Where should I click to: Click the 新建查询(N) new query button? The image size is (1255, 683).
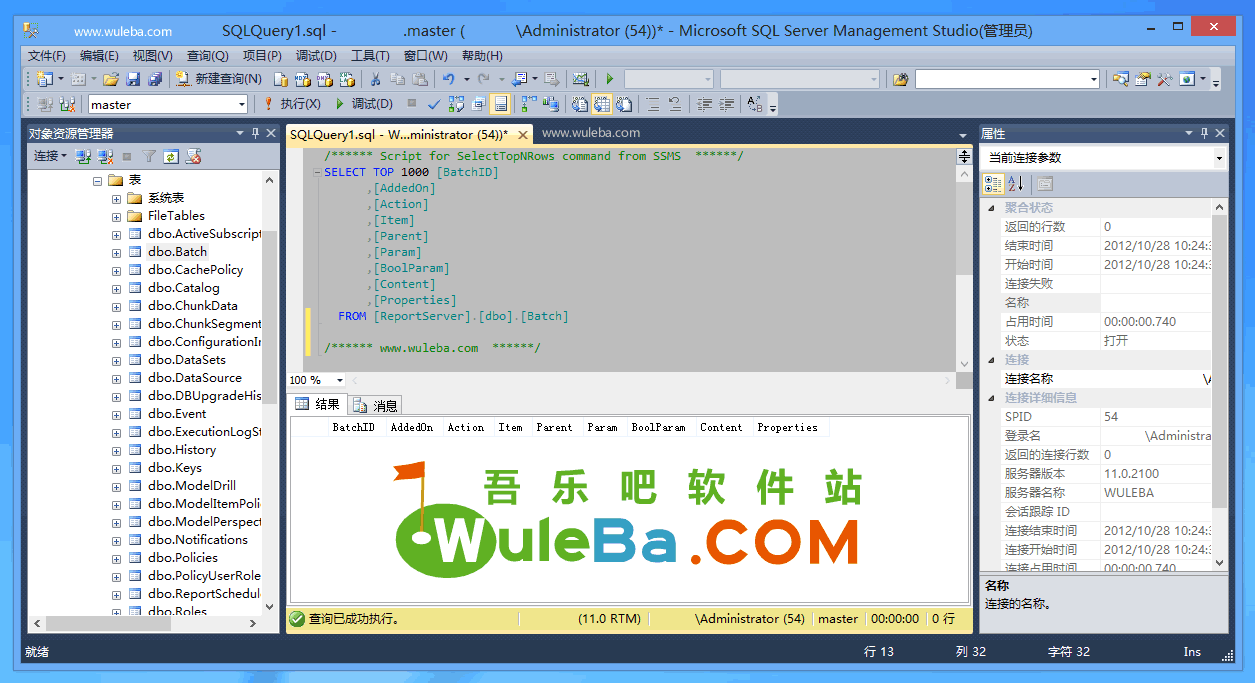pyautogui.click(x=218, y=79)
